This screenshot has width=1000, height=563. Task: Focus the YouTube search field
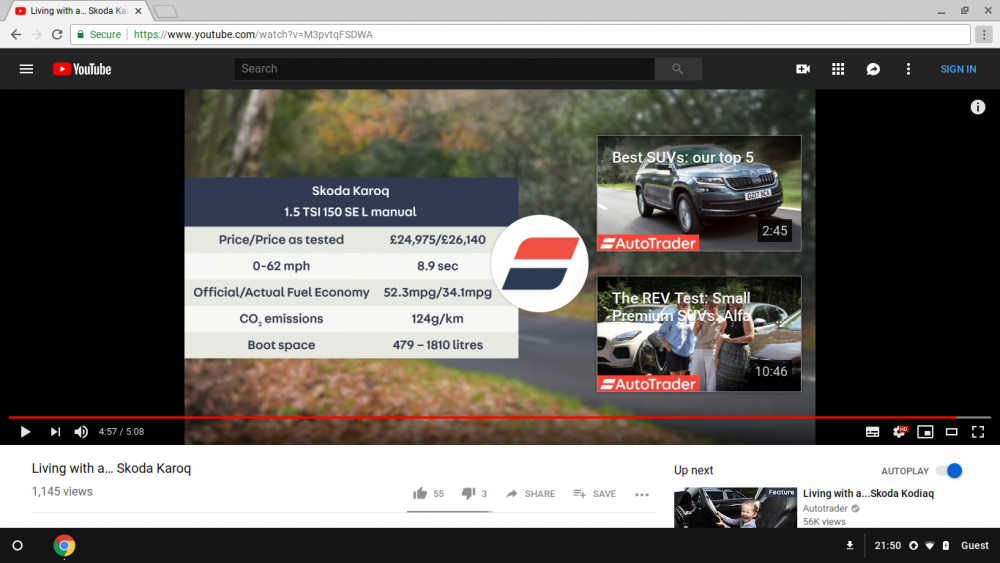tap(444, 69)
